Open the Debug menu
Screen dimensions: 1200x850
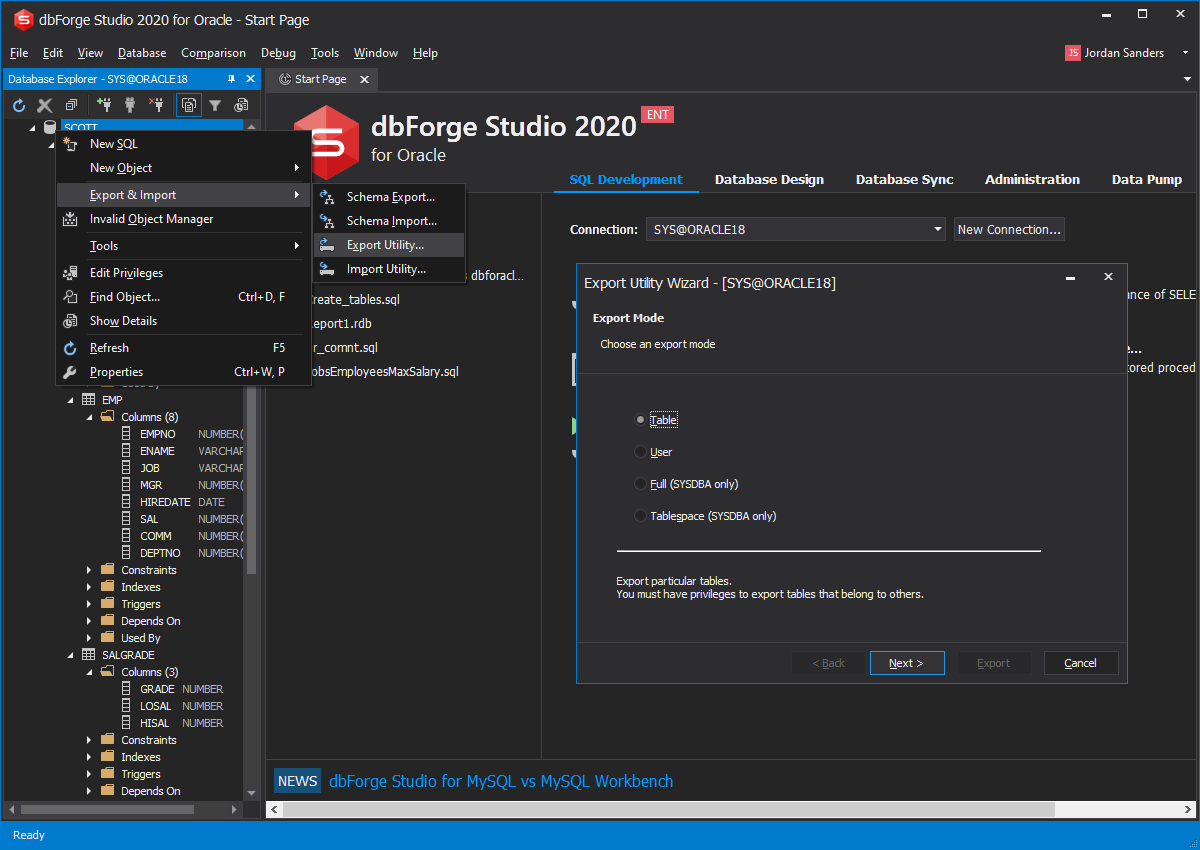(x=278, y=53)
